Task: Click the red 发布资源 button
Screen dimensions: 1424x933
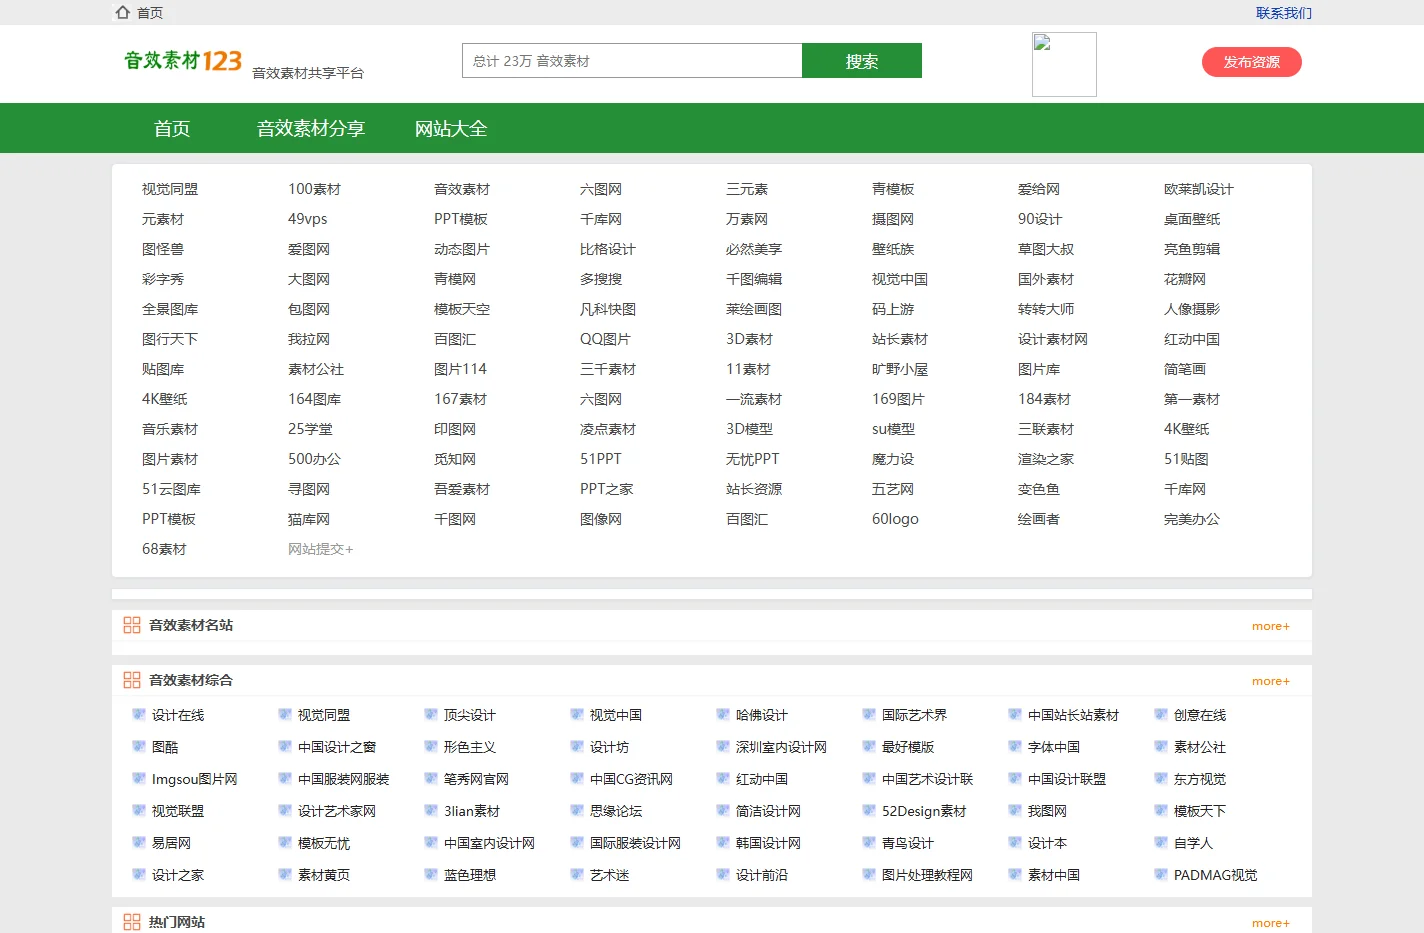Action: 1252,62
